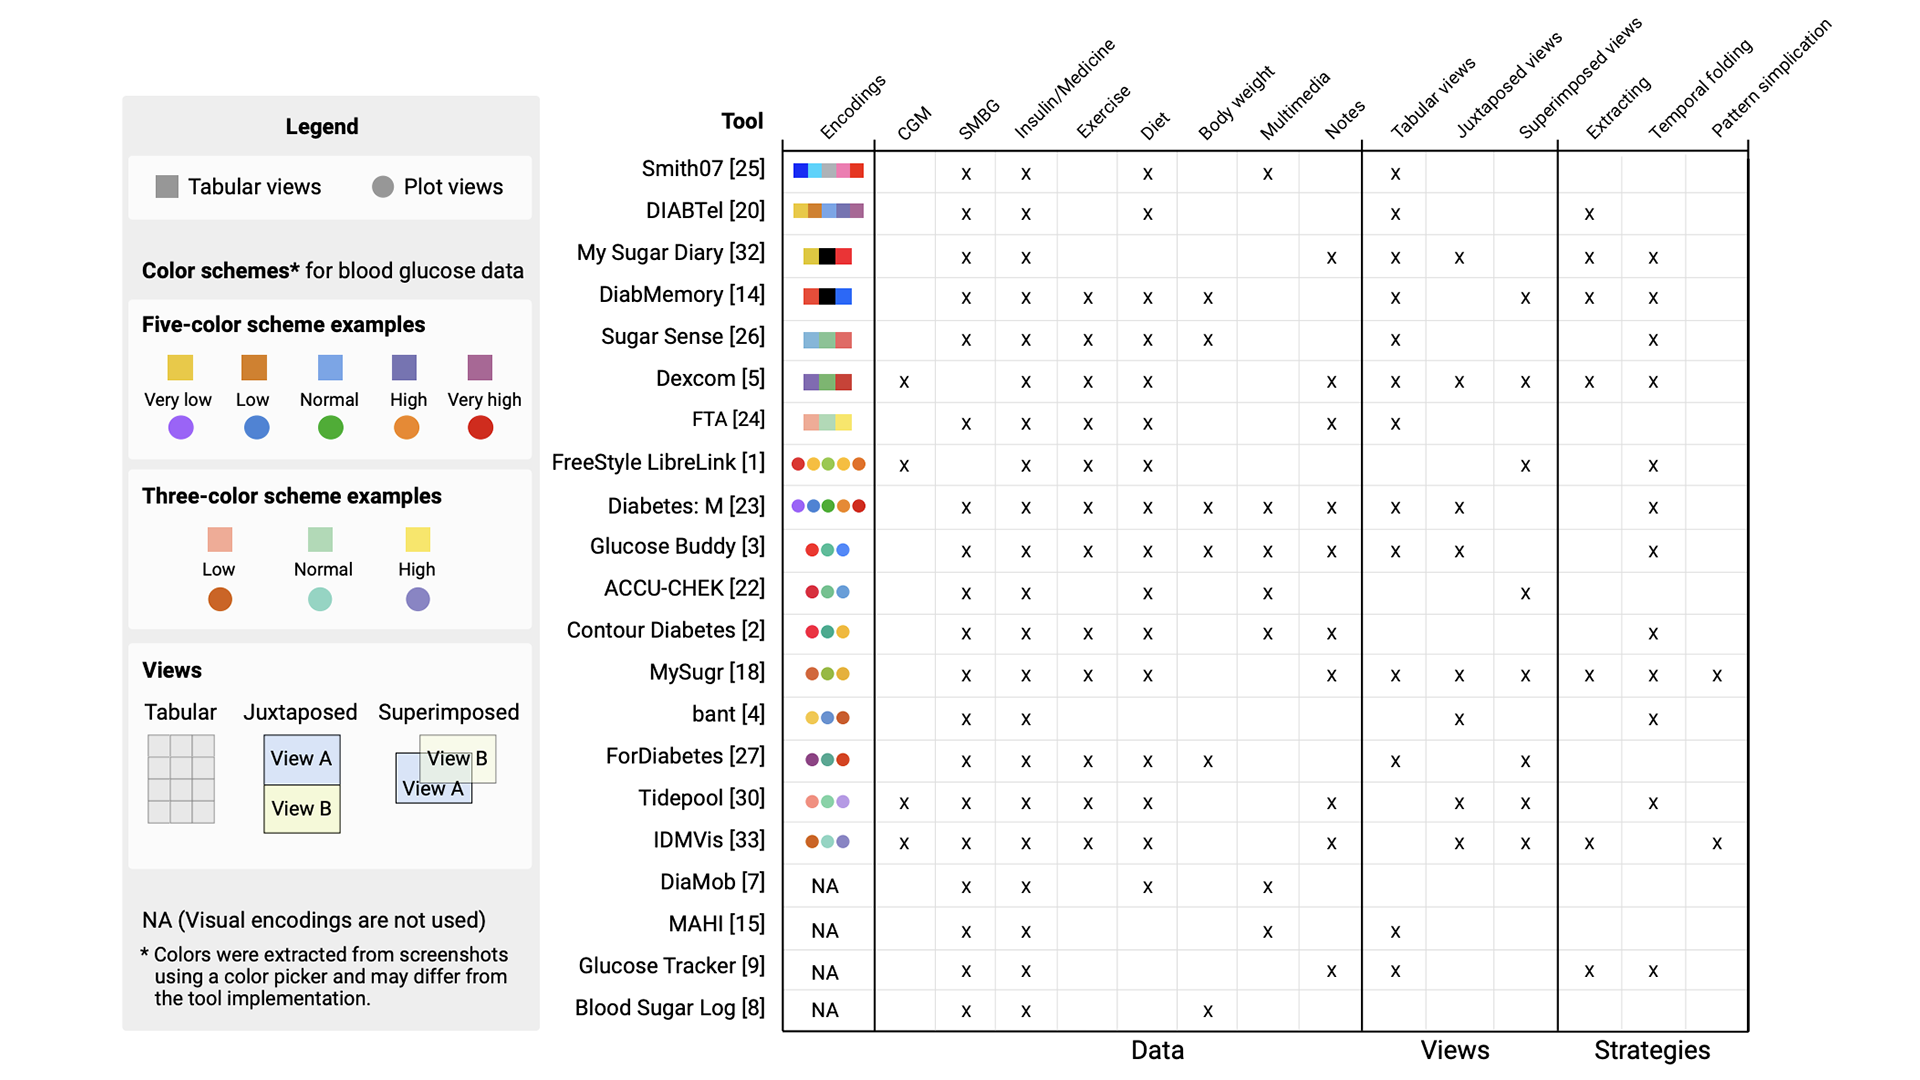
Task: Click the Dexcom CGM x mark
Action: click(904, 382)
